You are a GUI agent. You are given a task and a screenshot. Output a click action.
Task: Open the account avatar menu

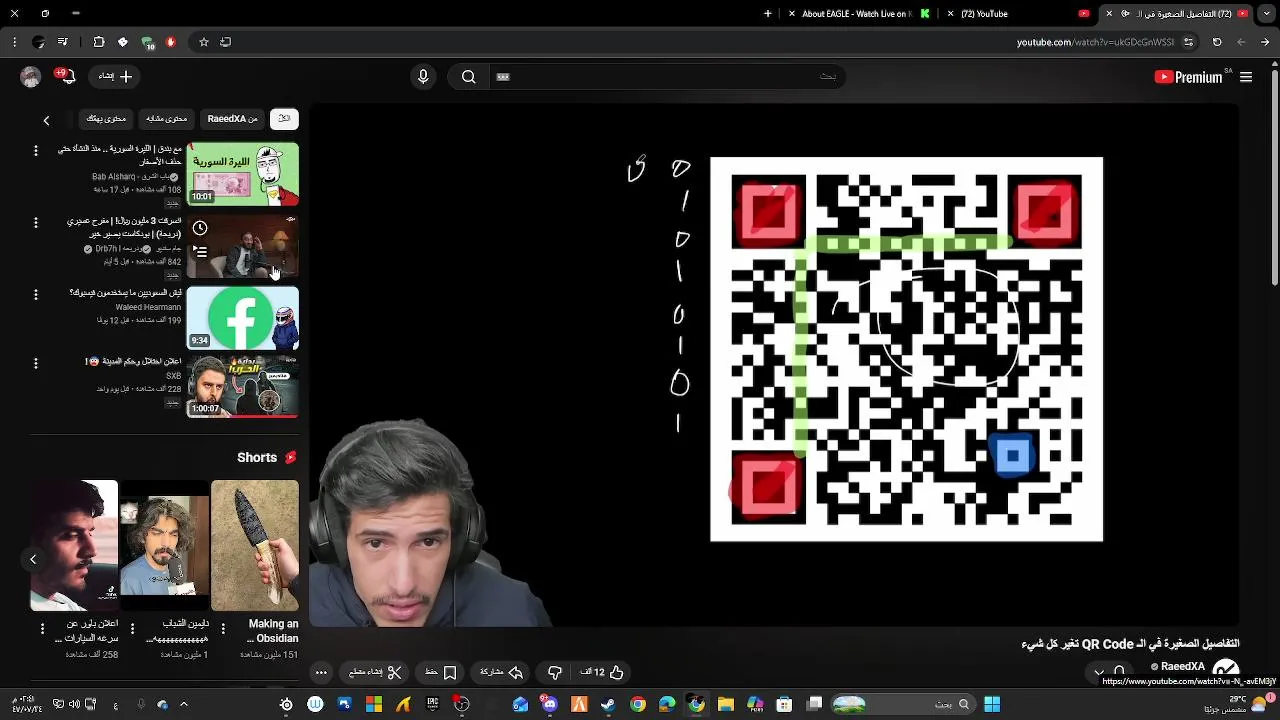[30, 77]
